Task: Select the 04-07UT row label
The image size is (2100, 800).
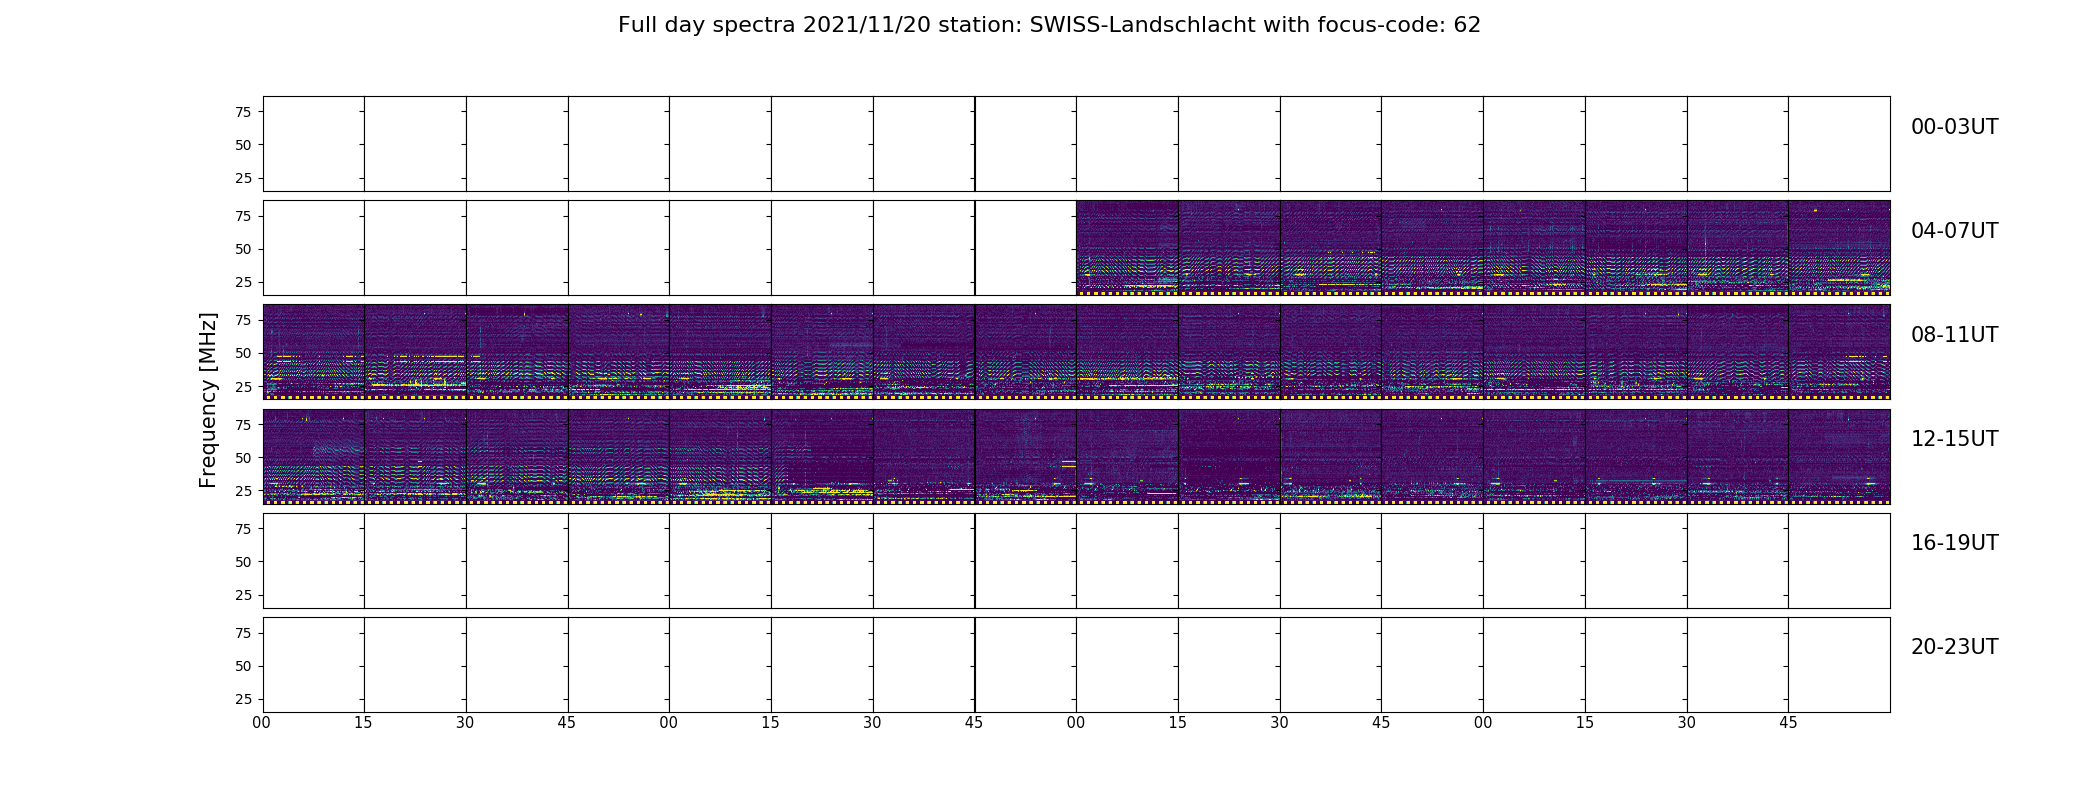Action: coord(1954,231)
